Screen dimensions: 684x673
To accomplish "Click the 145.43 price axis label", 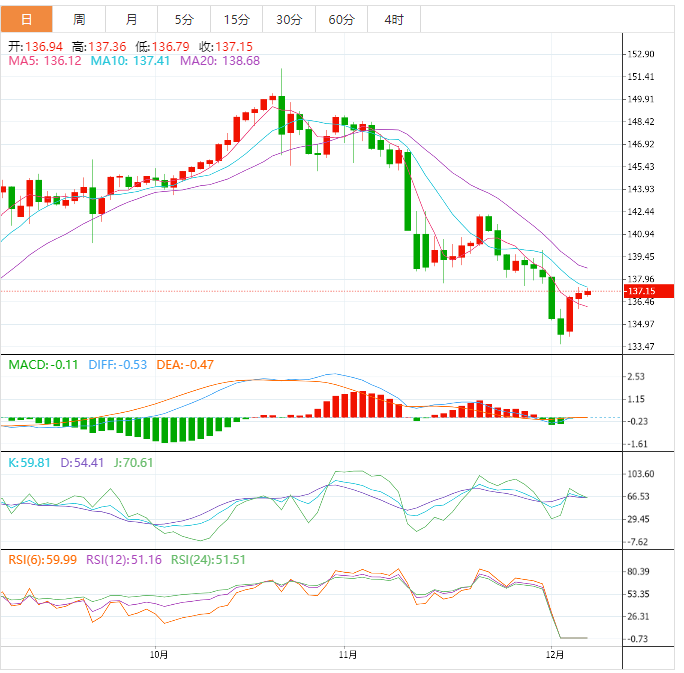I will pos(641,167).
